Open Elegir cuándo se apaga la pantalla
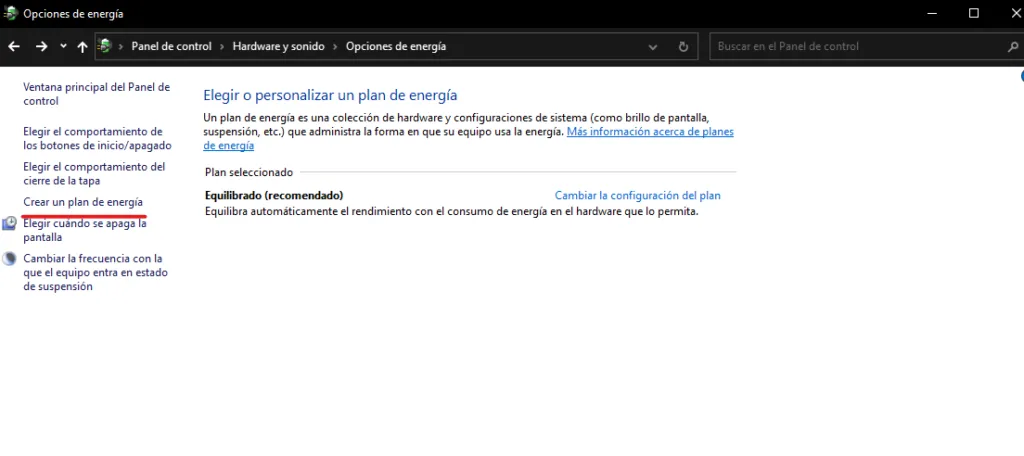Screen dimensions: 1024x456 coord(85,231)
